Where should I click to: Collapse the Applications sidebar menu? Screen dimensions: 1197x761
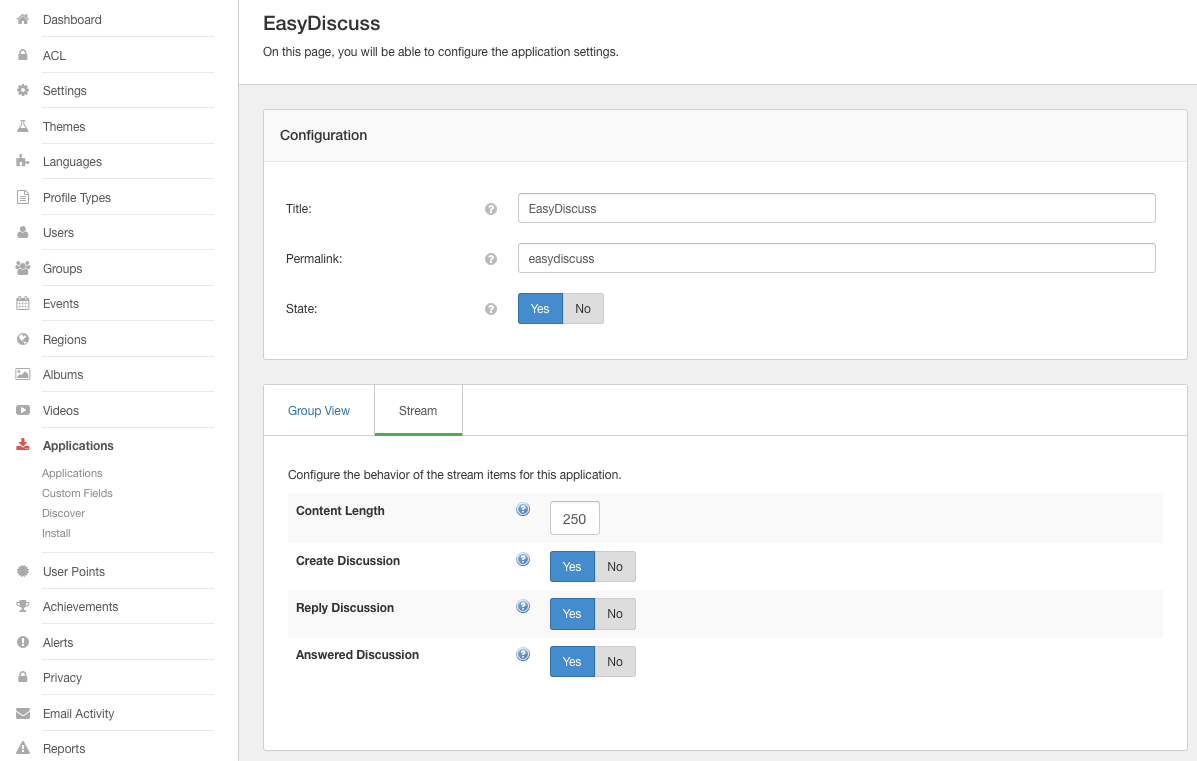[78, 446]
